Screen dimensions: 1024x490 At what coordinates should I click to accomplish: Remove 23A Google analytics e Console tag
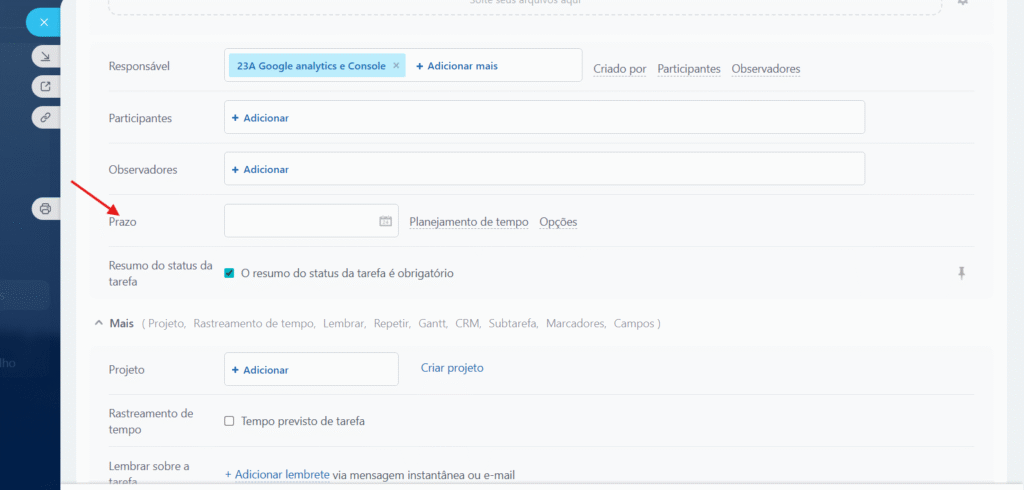point(396,66)
